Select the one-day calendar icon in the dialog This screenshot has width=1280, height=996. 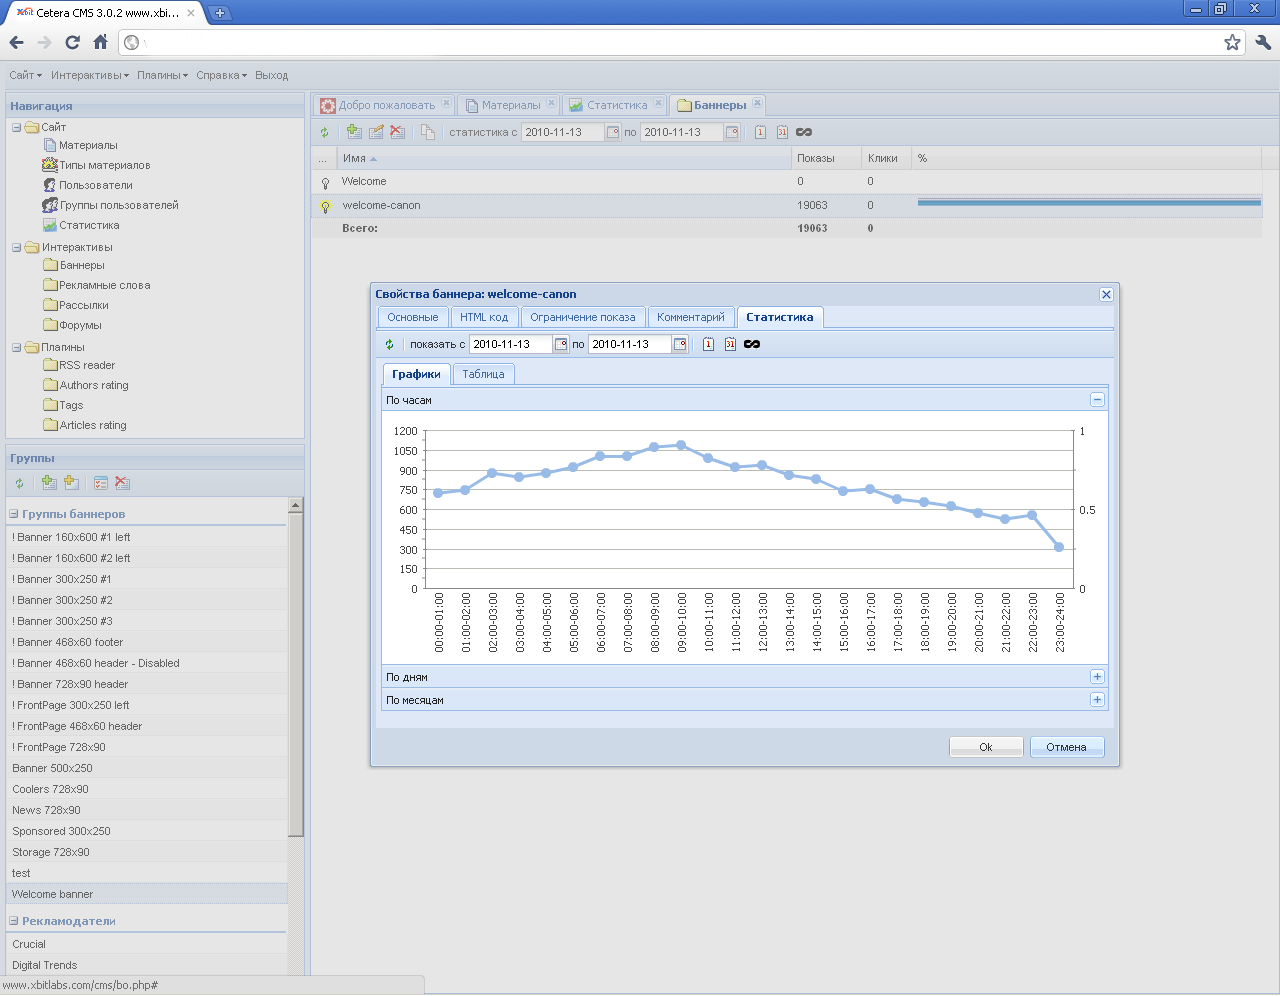coord(708,345)
